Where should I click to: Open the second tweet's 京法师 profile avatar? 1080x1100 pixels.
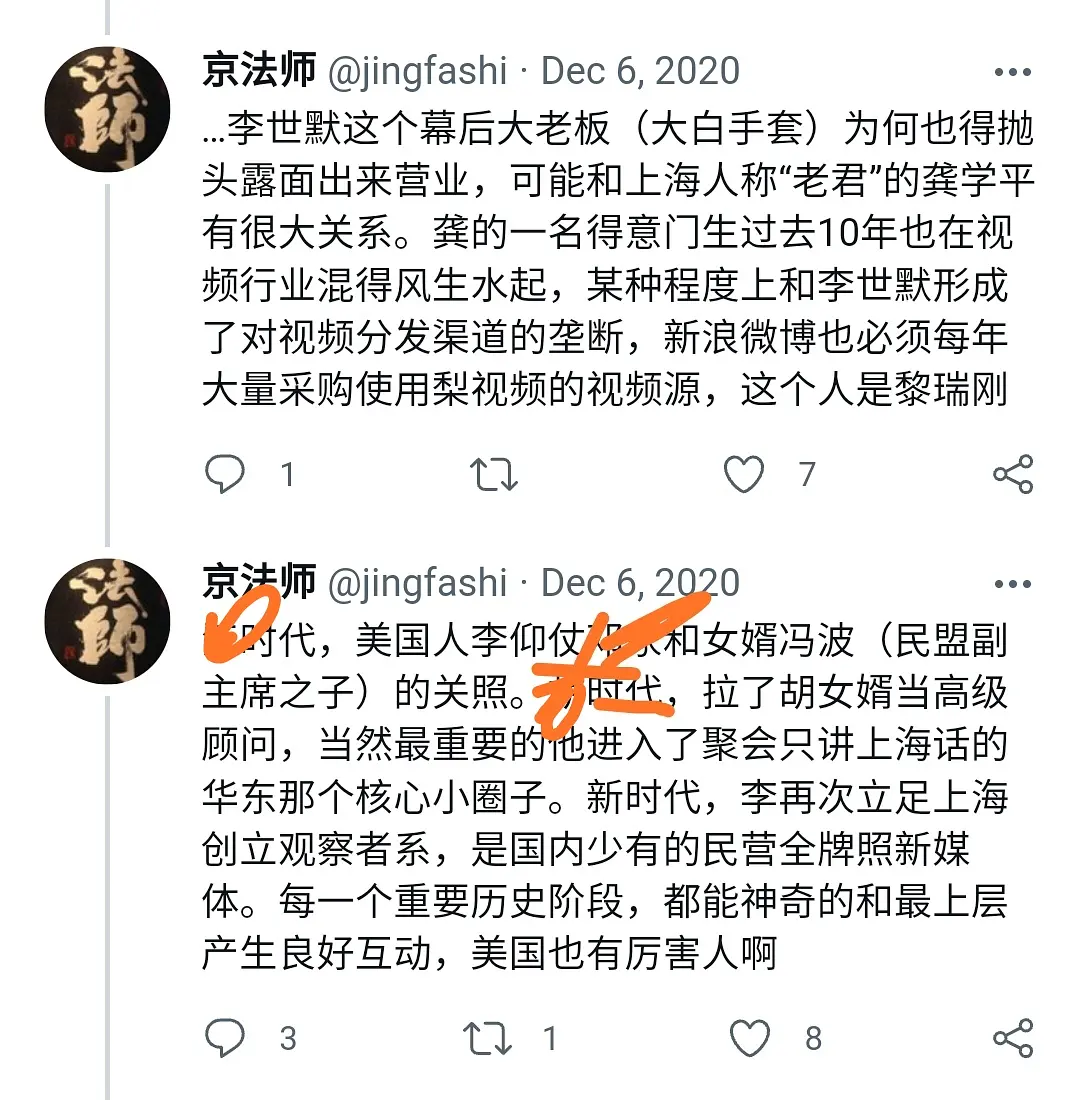107,622
